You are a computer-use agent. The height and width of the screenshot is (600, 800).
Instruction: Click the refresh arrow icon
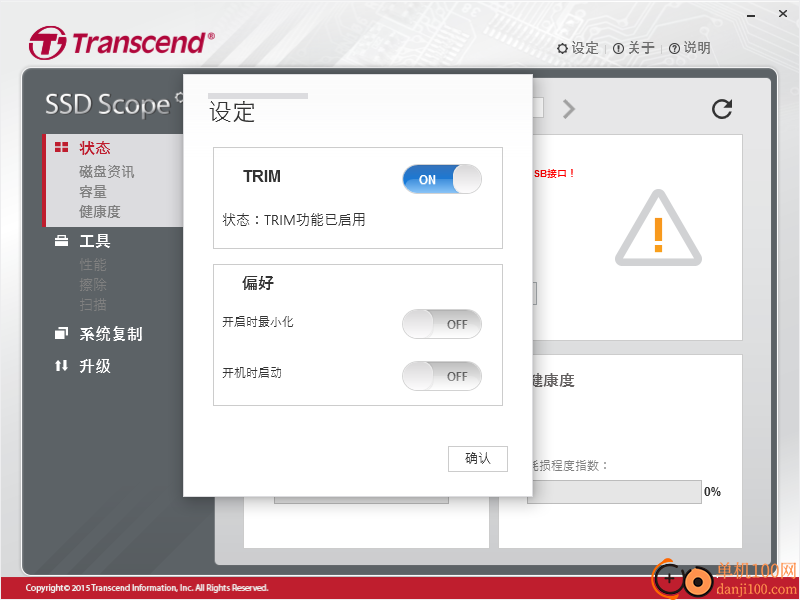722,109
